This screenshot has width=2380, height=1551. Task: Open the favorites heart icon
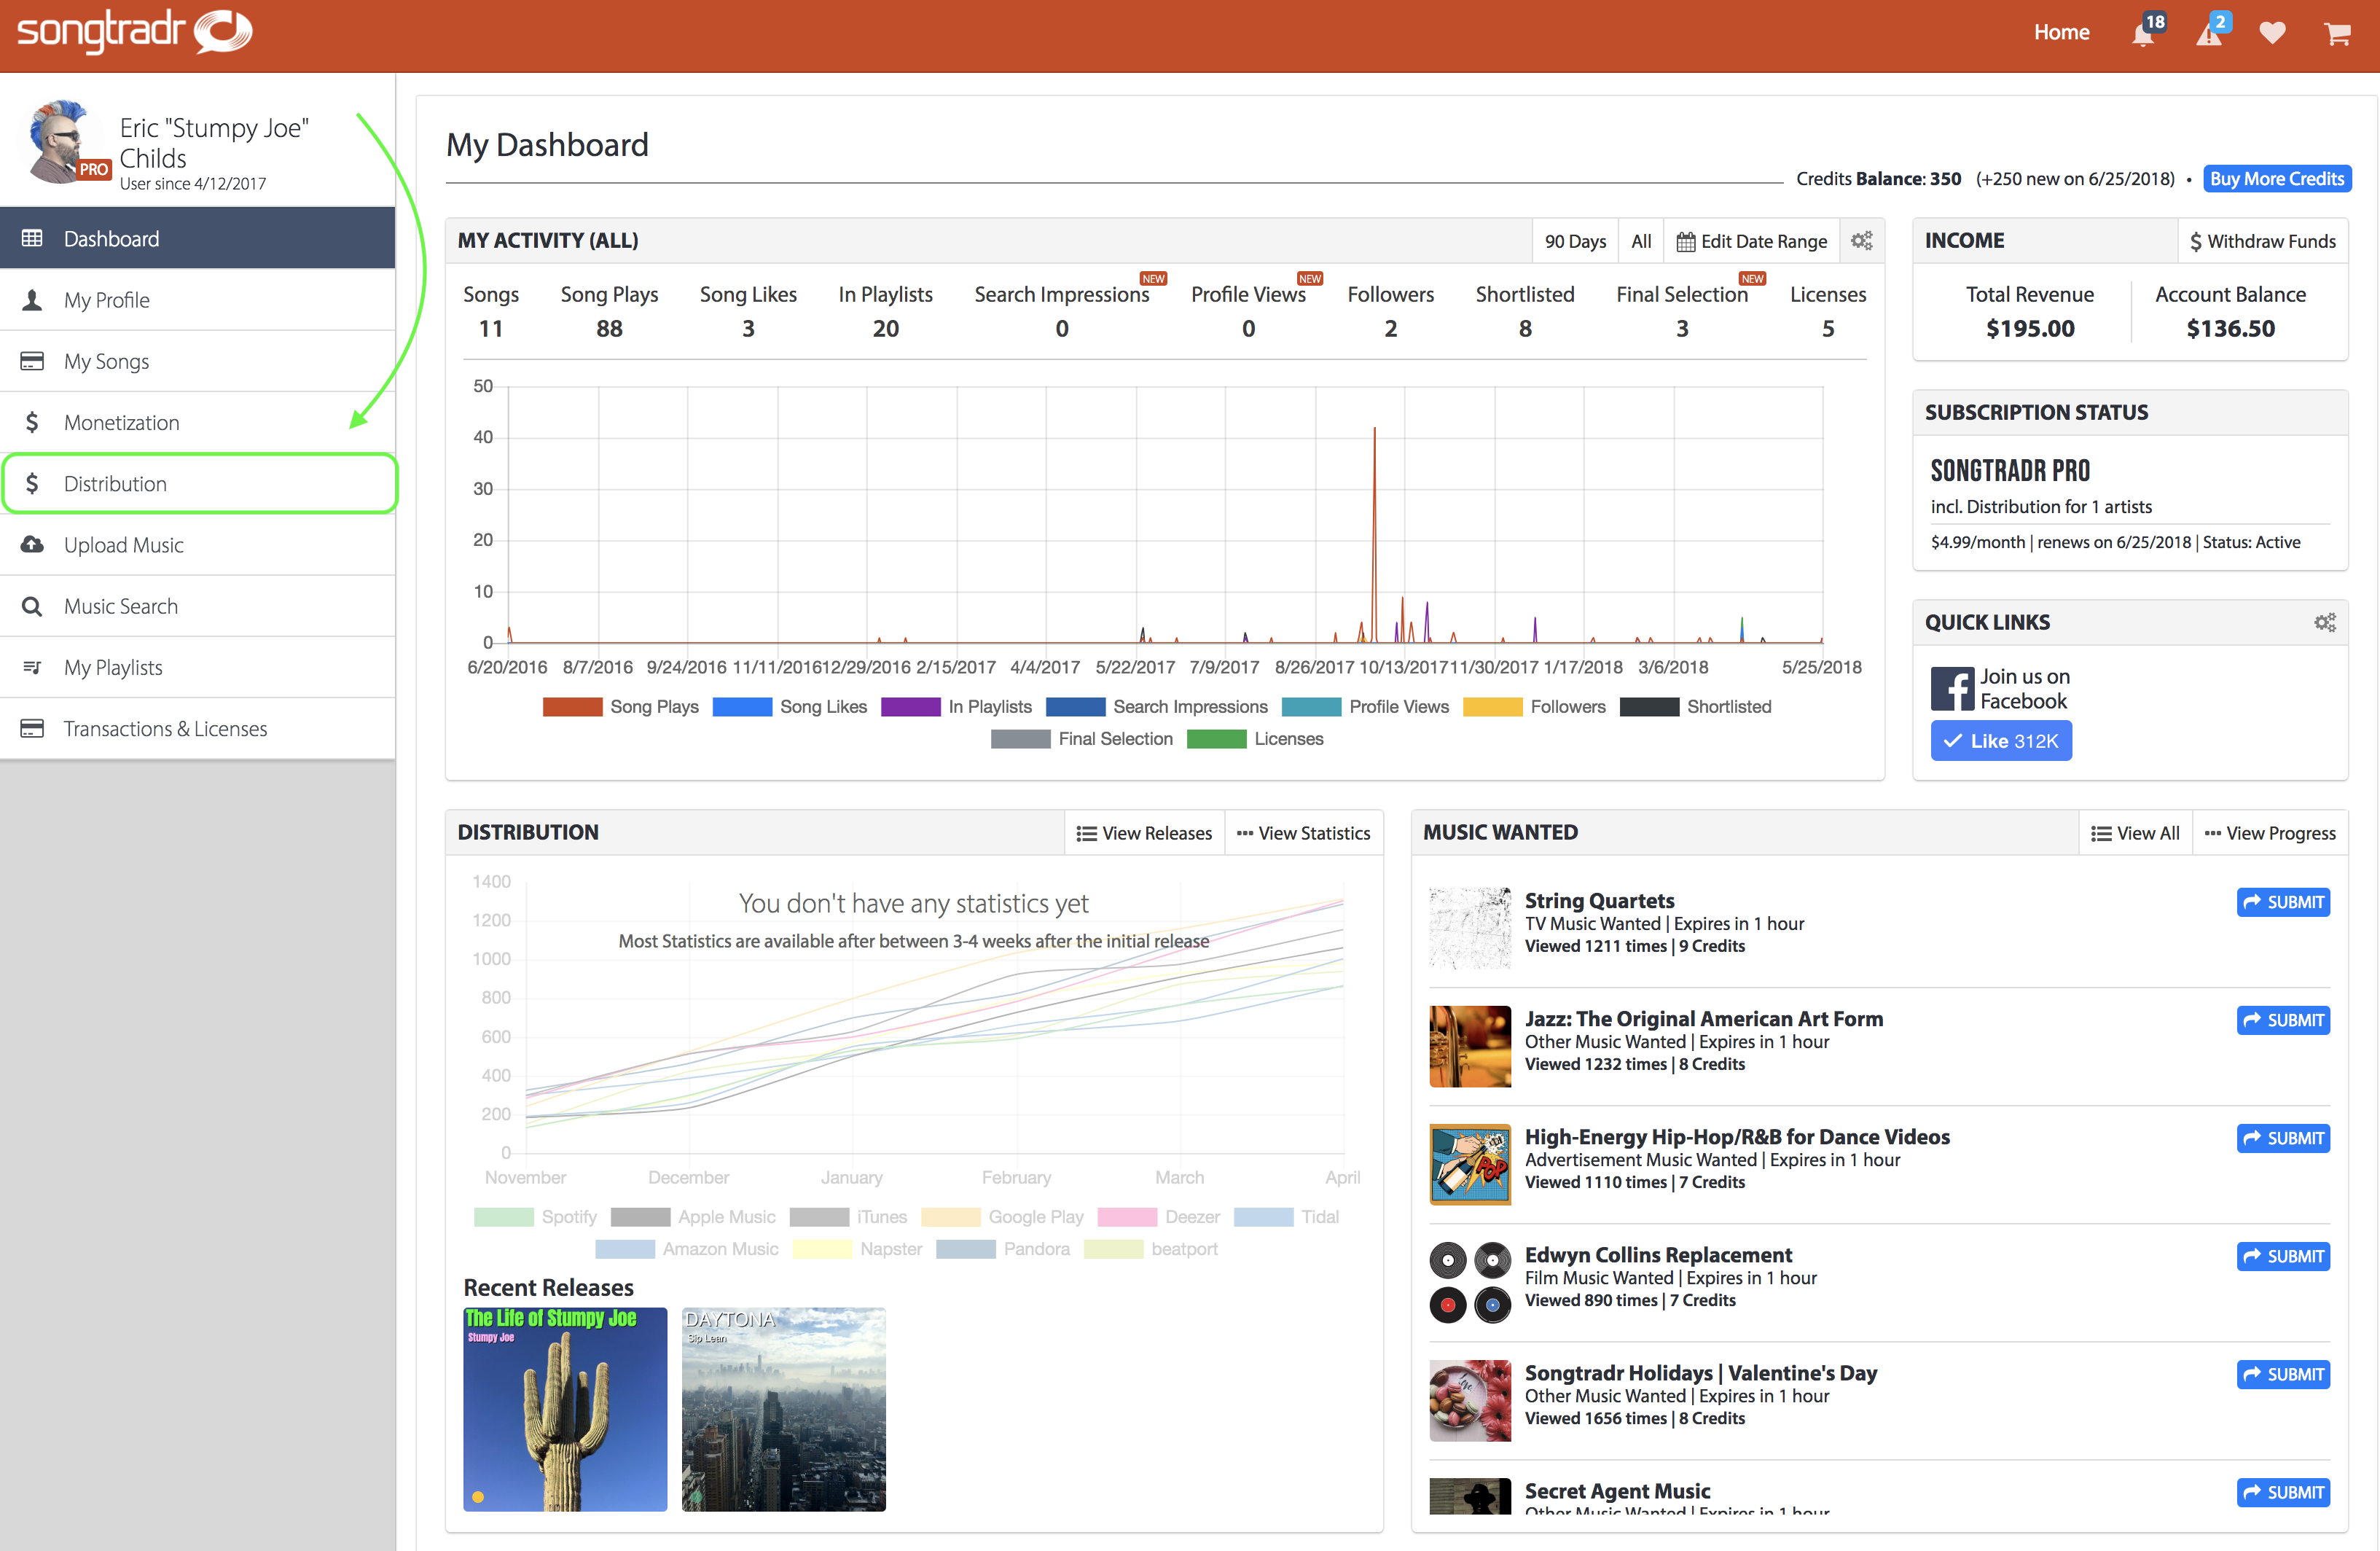[2272, 33]
